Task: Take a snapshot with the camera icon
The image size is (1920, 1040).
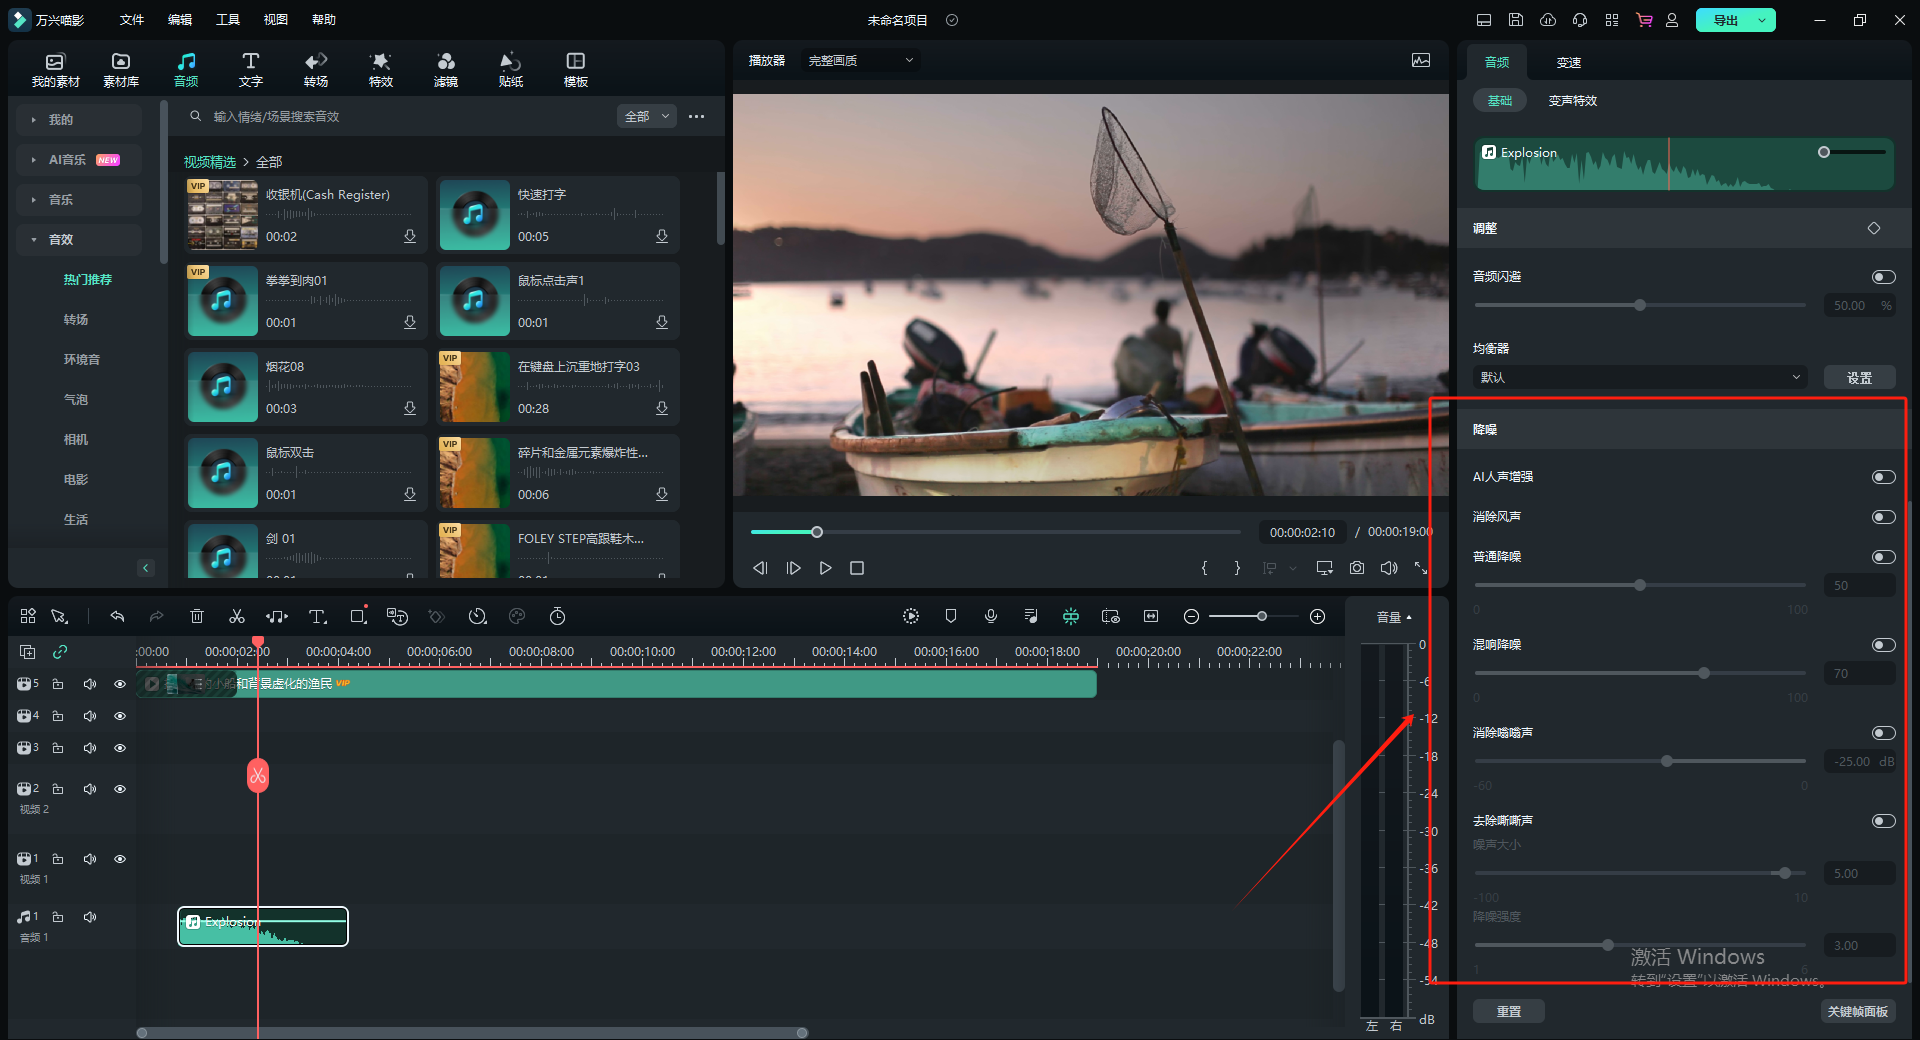Action: pos(1356,568)
